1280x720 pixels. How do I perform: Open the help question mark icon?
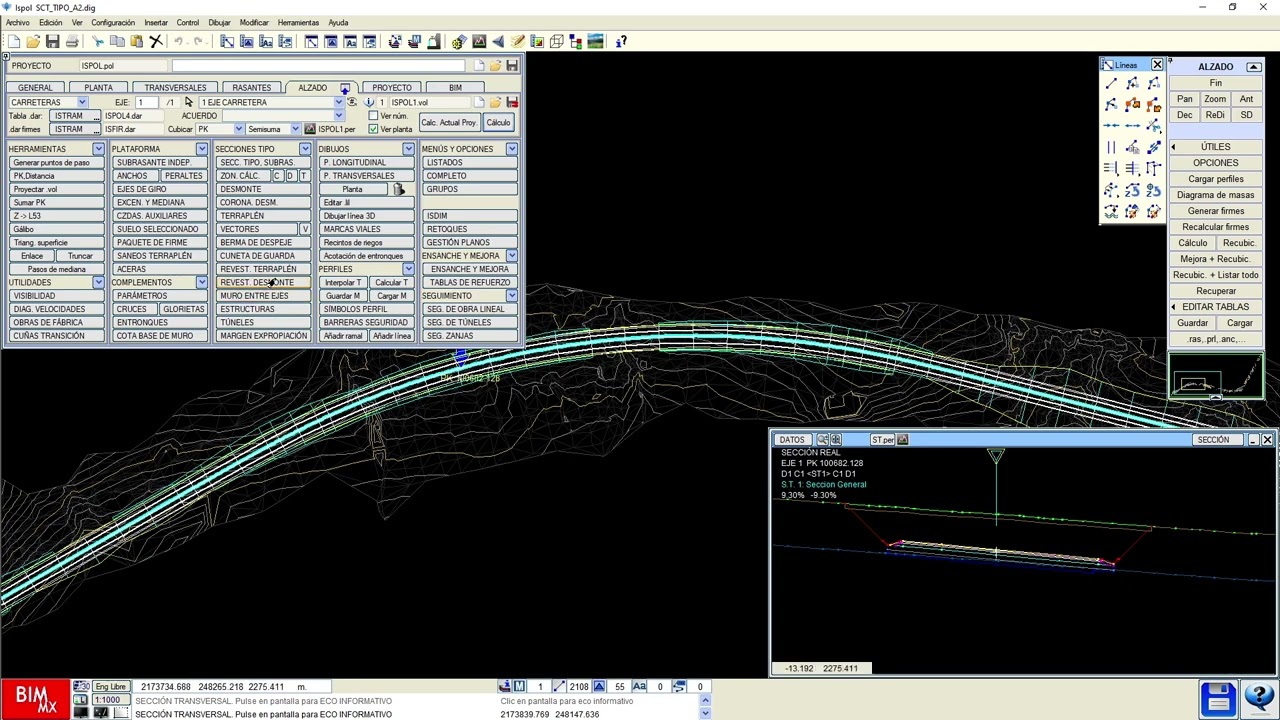point(621,41)
